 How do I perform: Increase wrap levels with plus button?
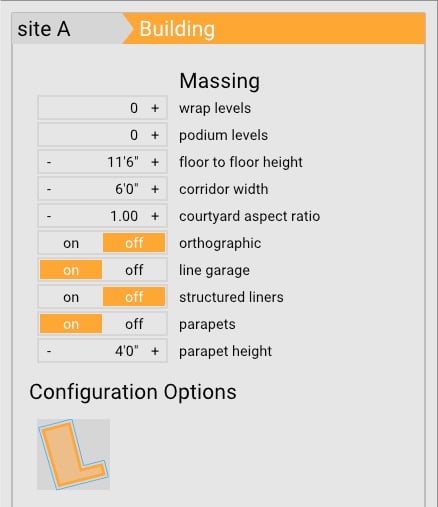tap(155, 108)
